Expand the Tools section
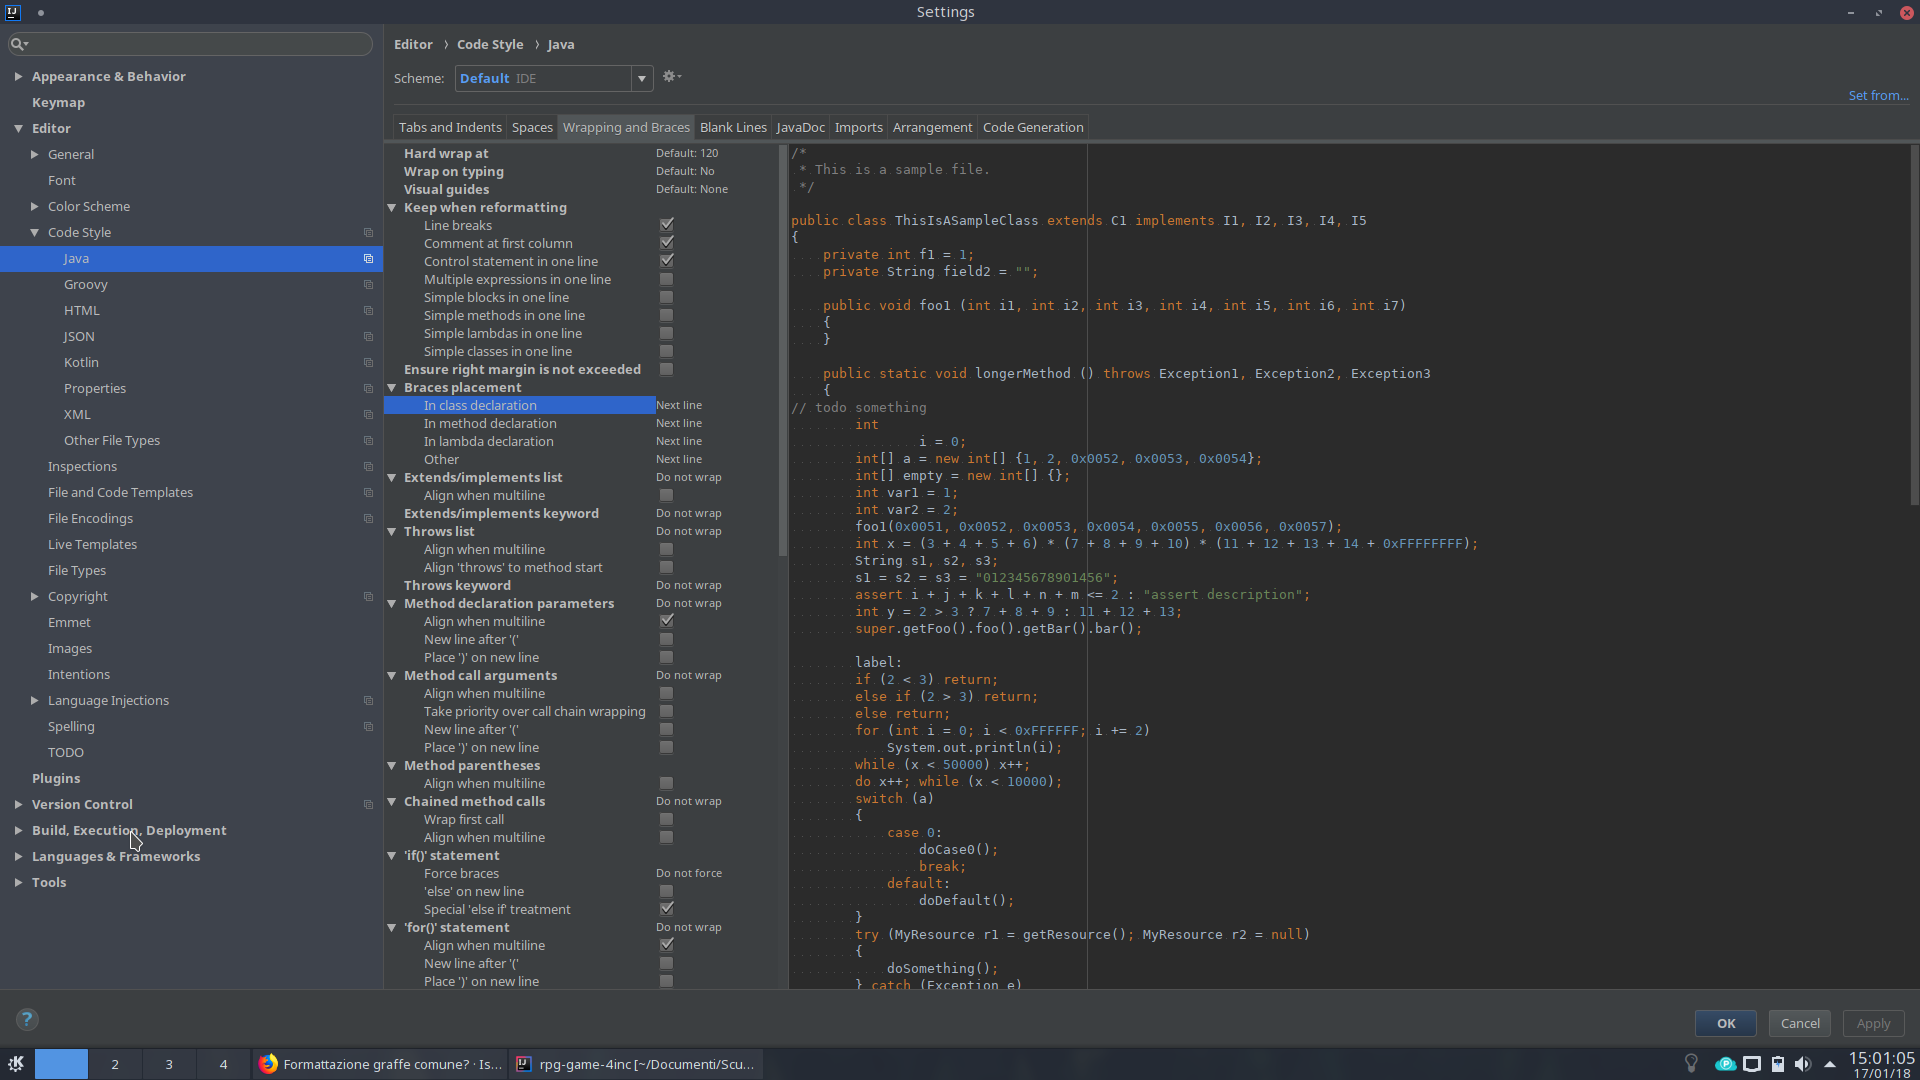Image resolution: width=1920 pixels, height=1080 pixels. click(x=18, y=882)
